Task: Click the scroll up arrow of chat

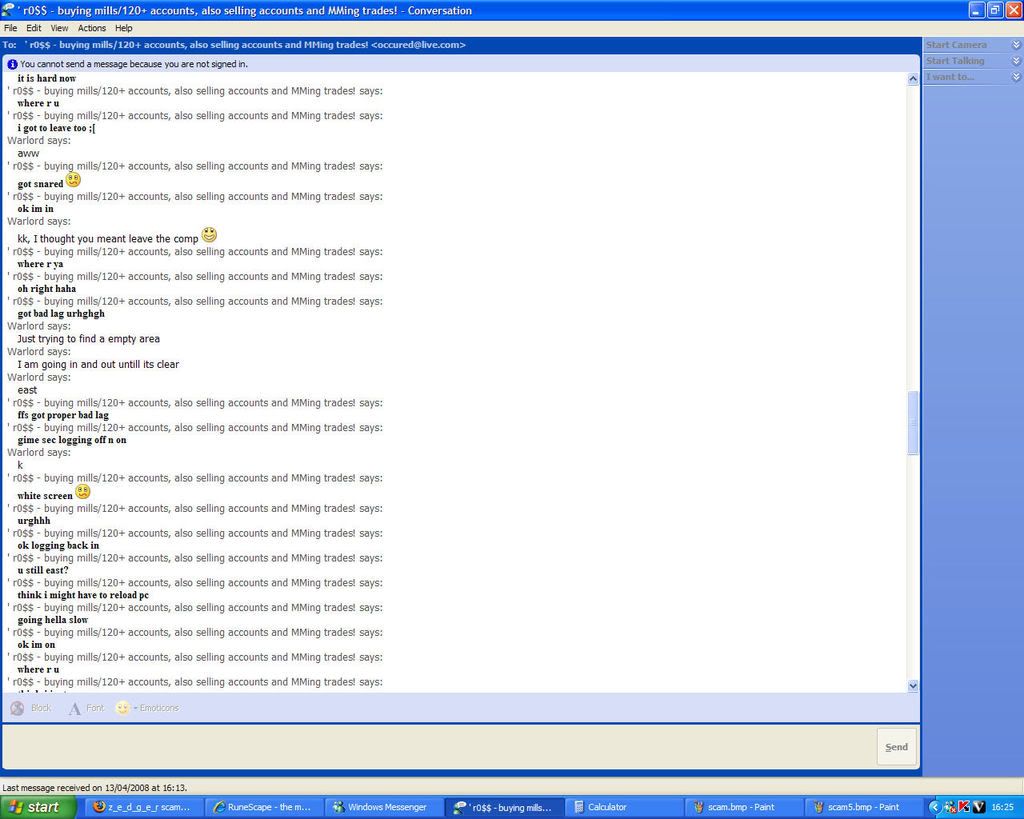Action: pyautogui.click(x=912, y=78)
